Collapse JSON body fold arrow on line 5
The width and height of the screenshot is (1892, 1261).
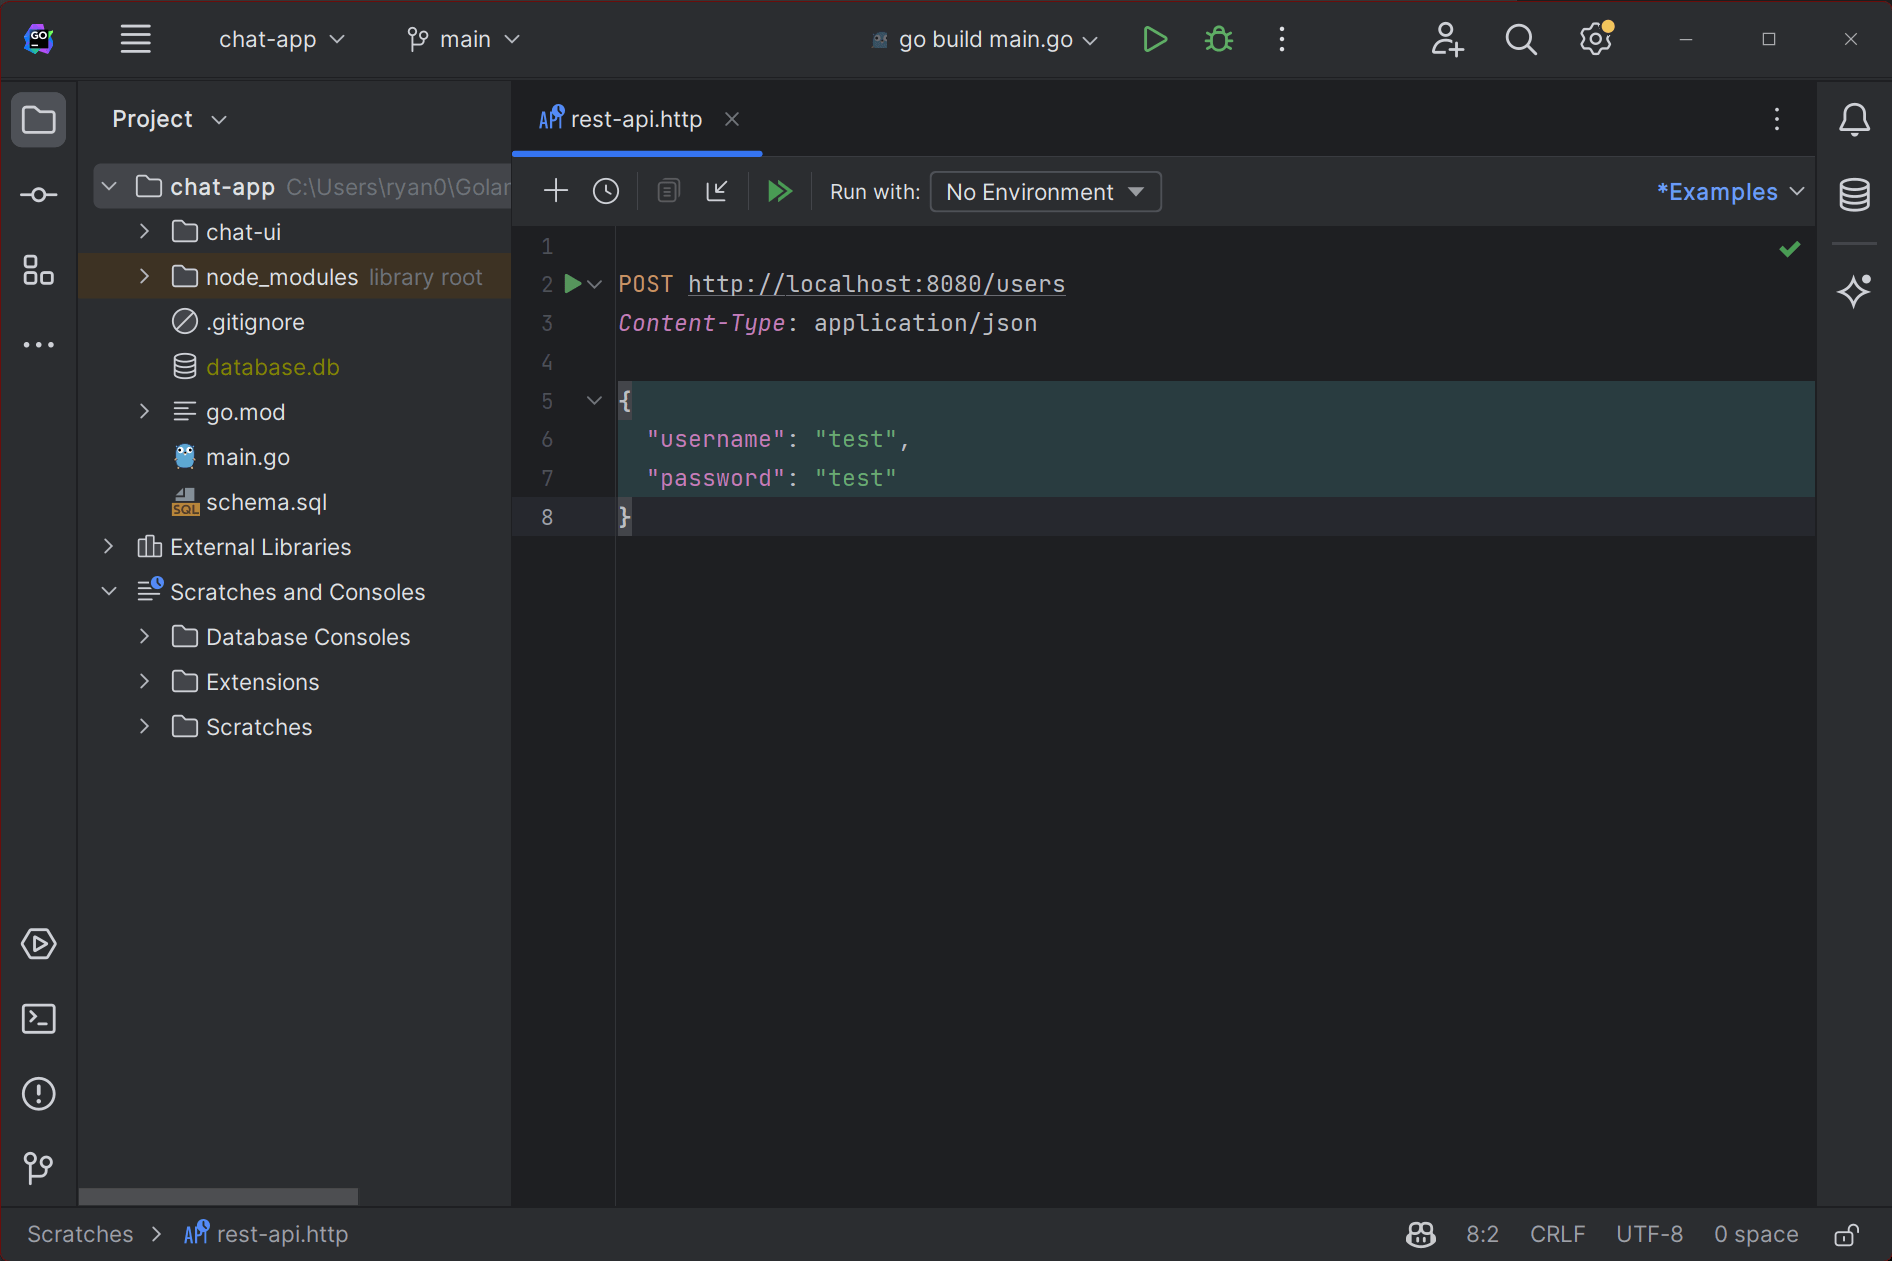click(x=594, y=401)
